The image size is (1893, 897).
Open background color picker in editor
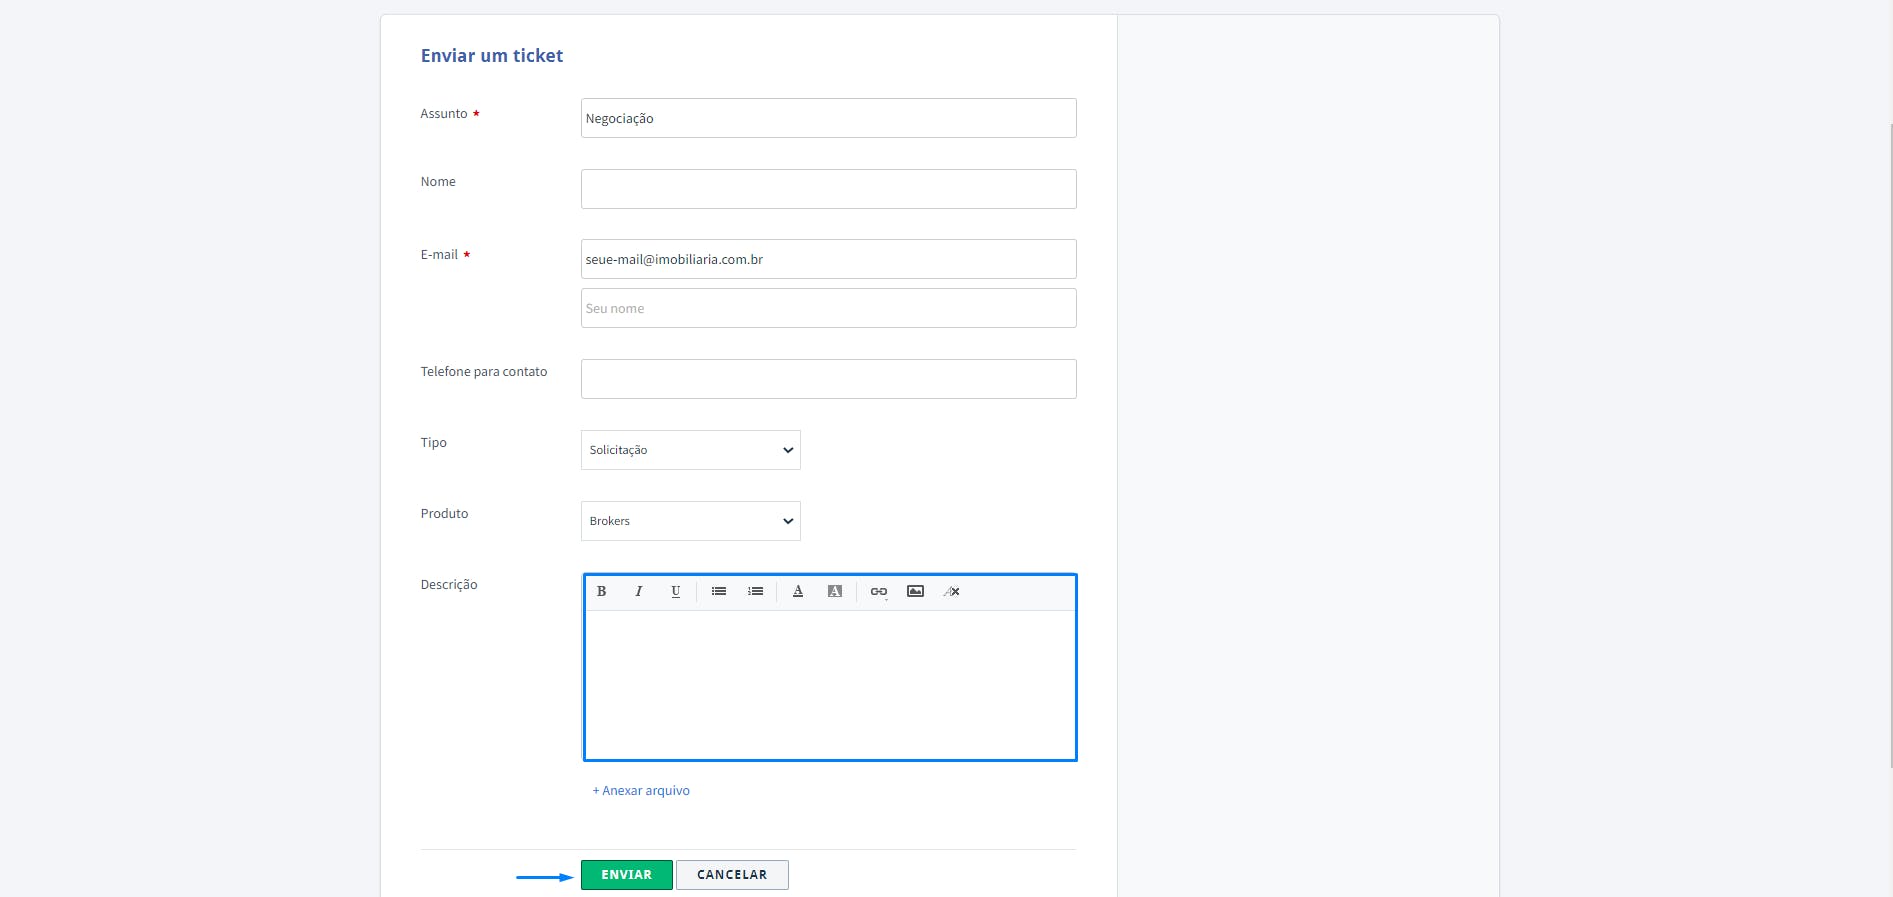tap(835, 591)
